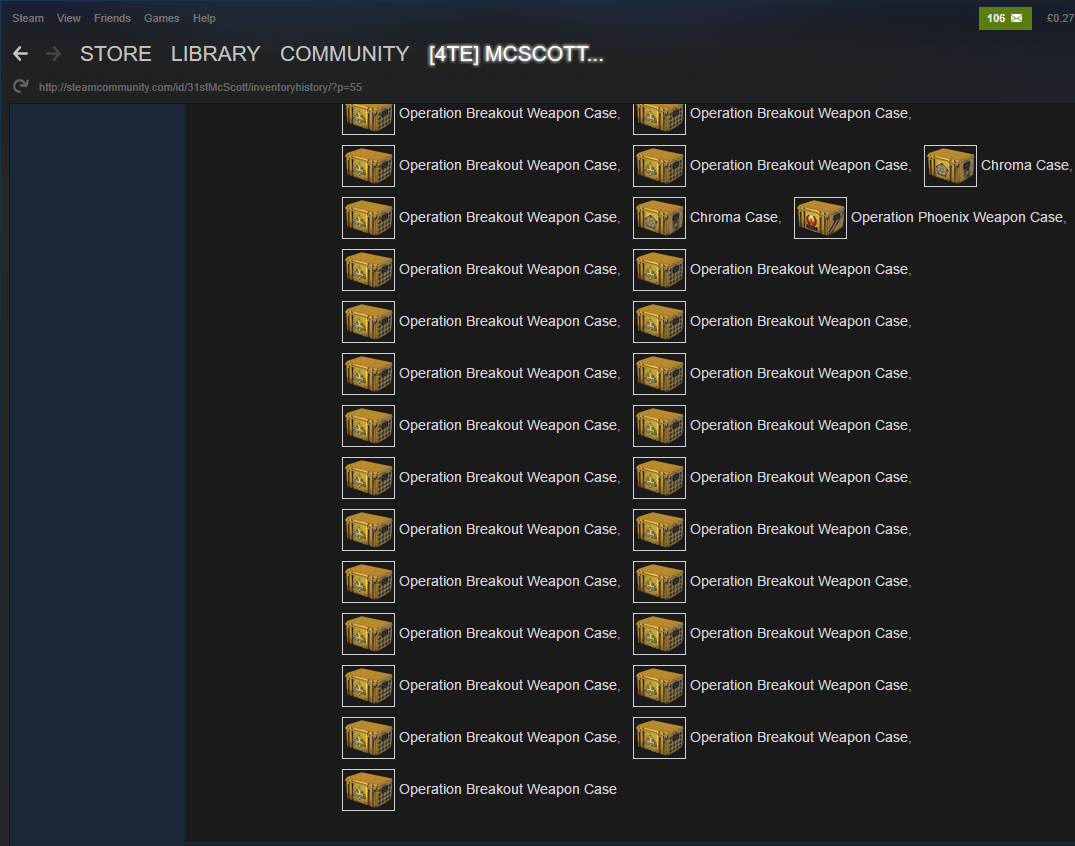
Task: Select the Chroma Case icon beside Operation Phoenix
Action: click(659, 218)
